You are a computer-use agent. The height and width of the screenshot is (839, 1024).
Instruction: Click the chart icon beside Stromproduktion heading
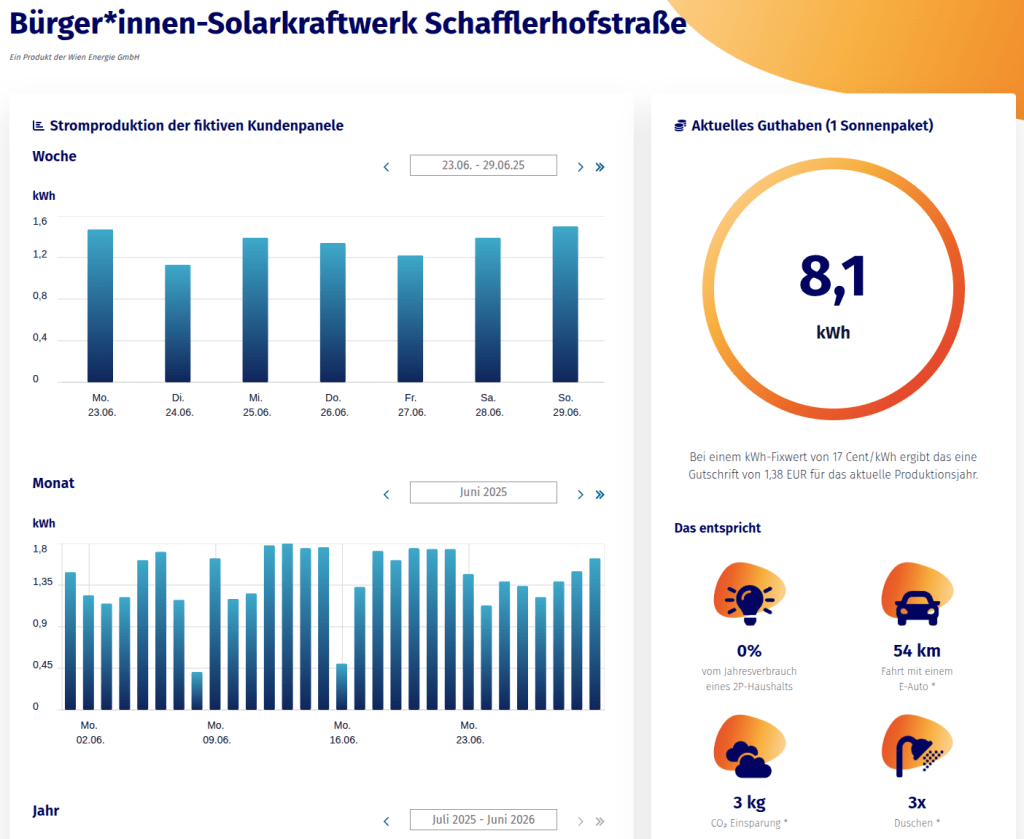click(x=39, y=126)
